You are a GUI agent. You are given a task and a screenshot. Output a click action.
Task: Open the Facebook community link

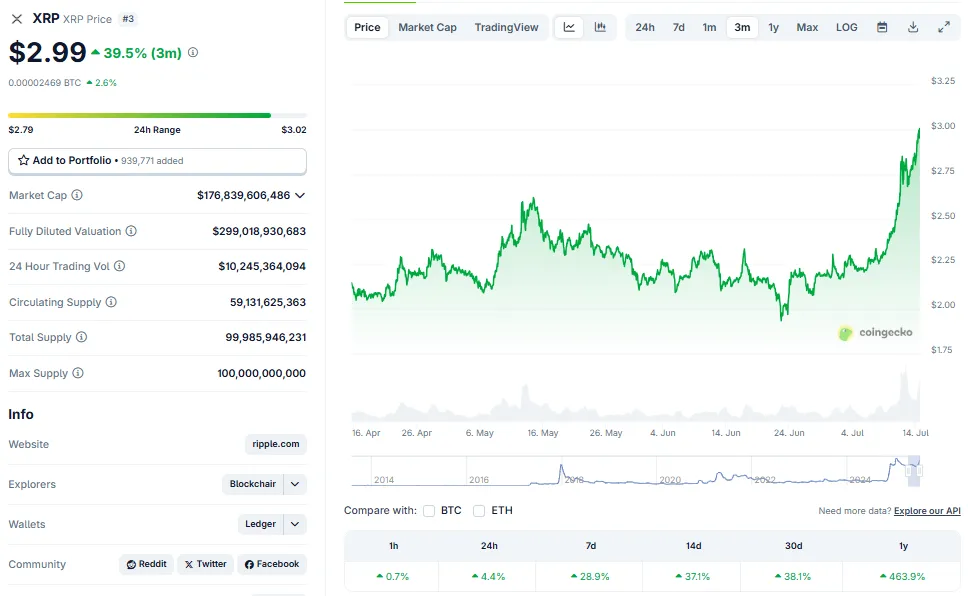point(272,564)
